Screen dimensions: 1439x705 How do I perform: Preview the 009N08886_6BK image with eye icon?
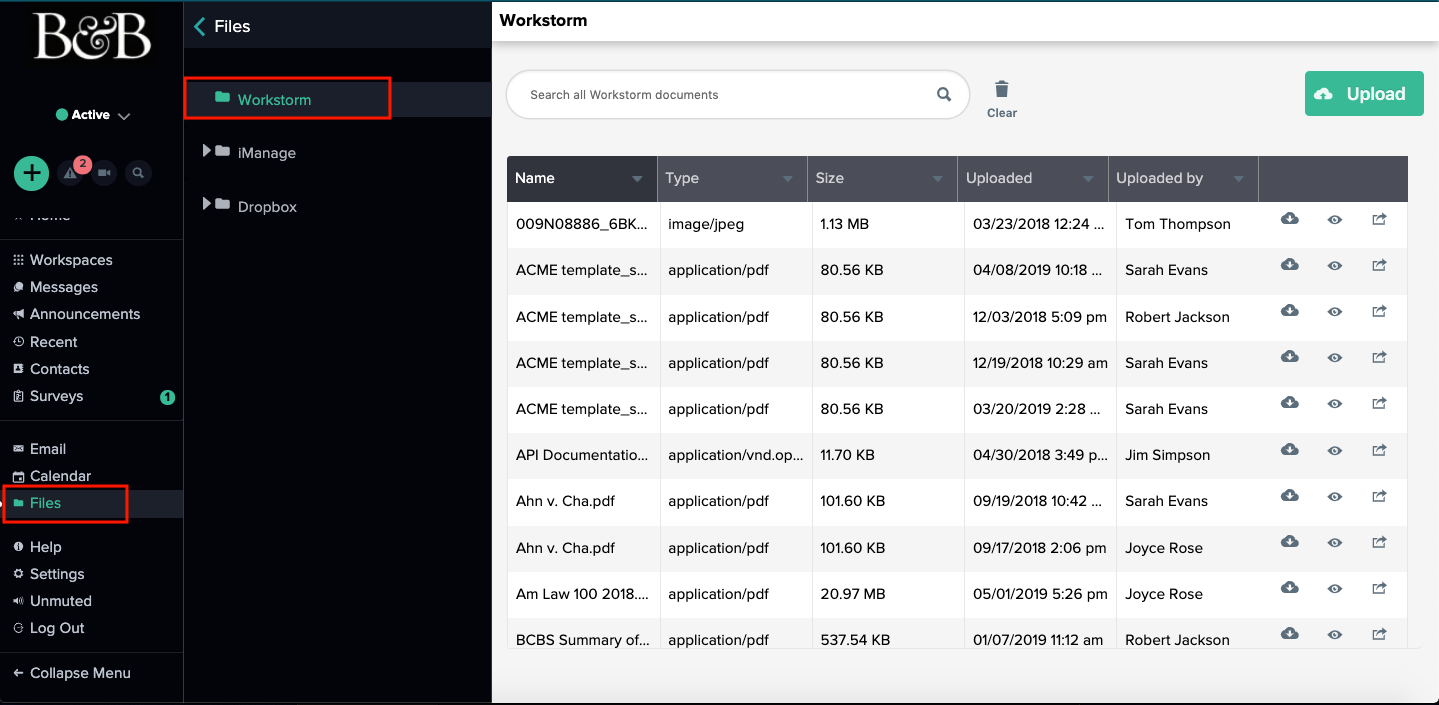pyautogui.click(x=1335, y=220)
